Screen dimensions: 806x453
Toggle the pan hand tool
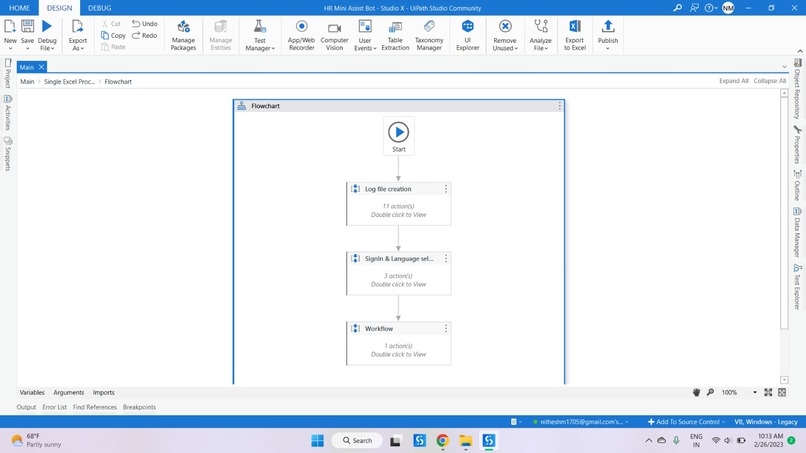696,392
